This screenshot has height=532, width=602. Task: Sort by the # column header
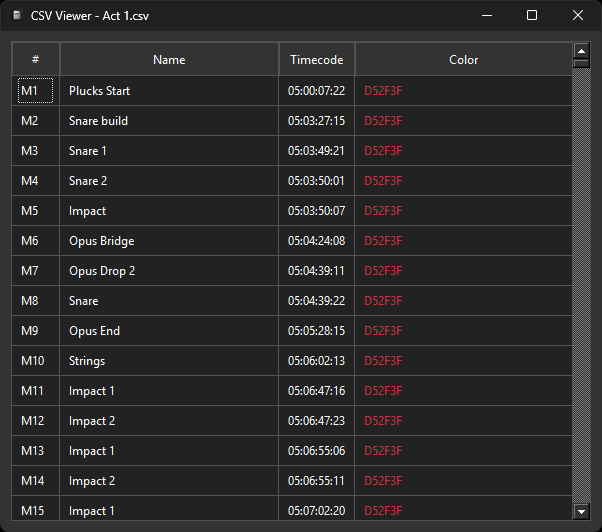point(36,59)
